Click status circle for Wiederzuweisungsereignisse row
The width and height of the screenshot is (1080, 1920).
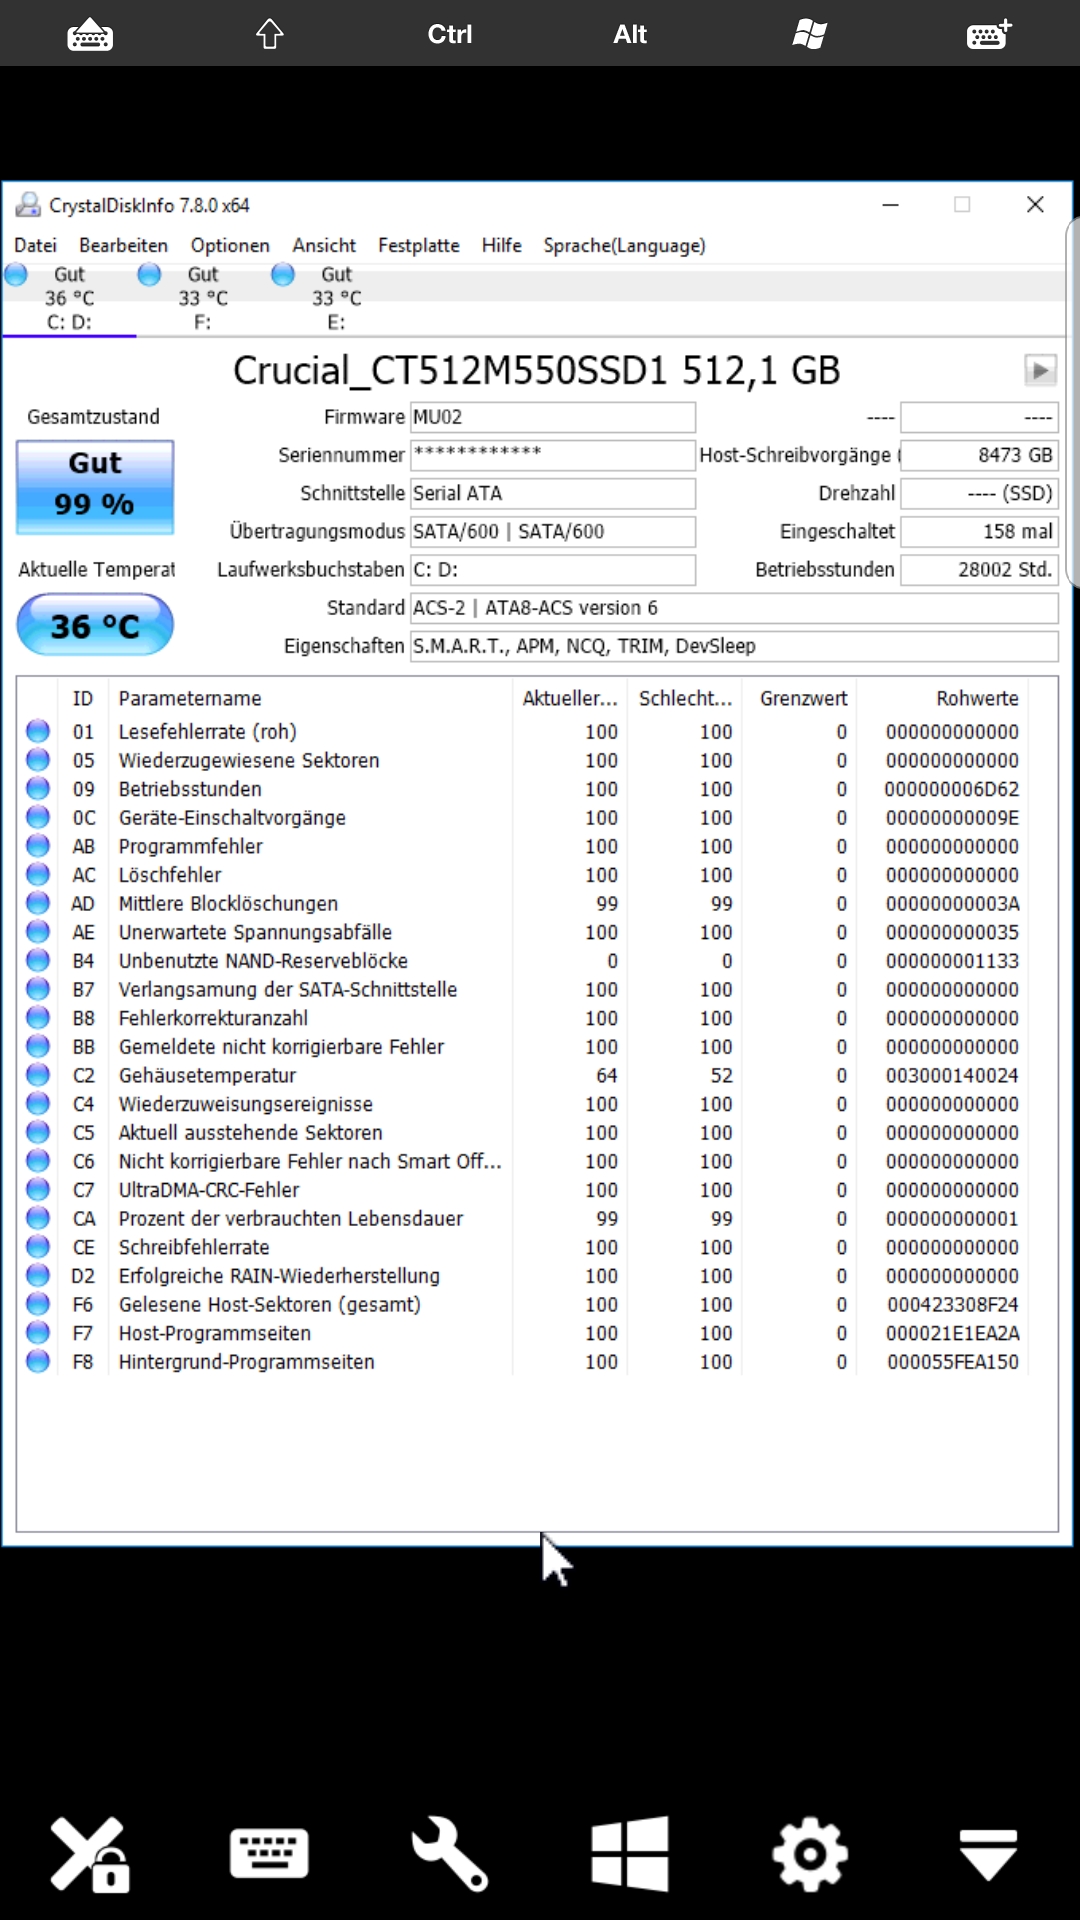coord(38,1104)
